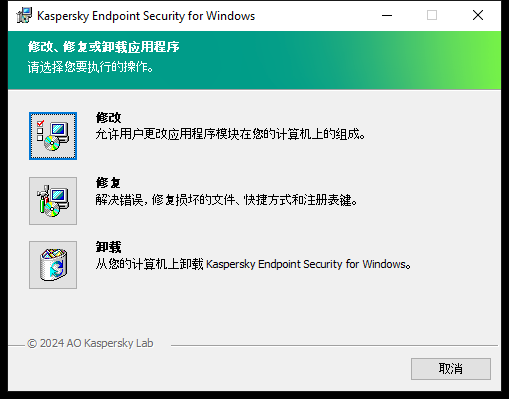Click the © 2024 AO Kaspersky Lab text
The image size is (509, 399).
[x=90, y=343]
